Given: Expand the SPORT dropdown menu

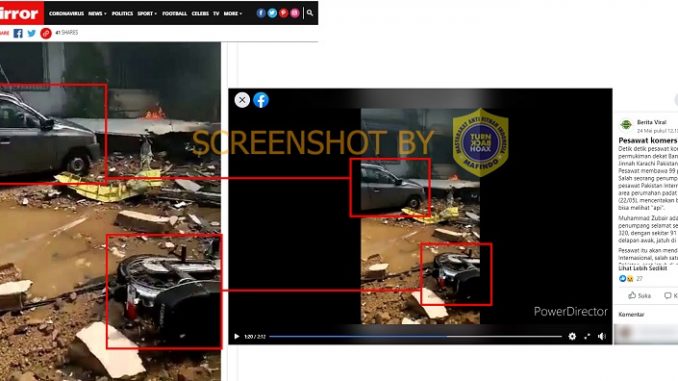Looking at the screenshot, I should (147, 13).
